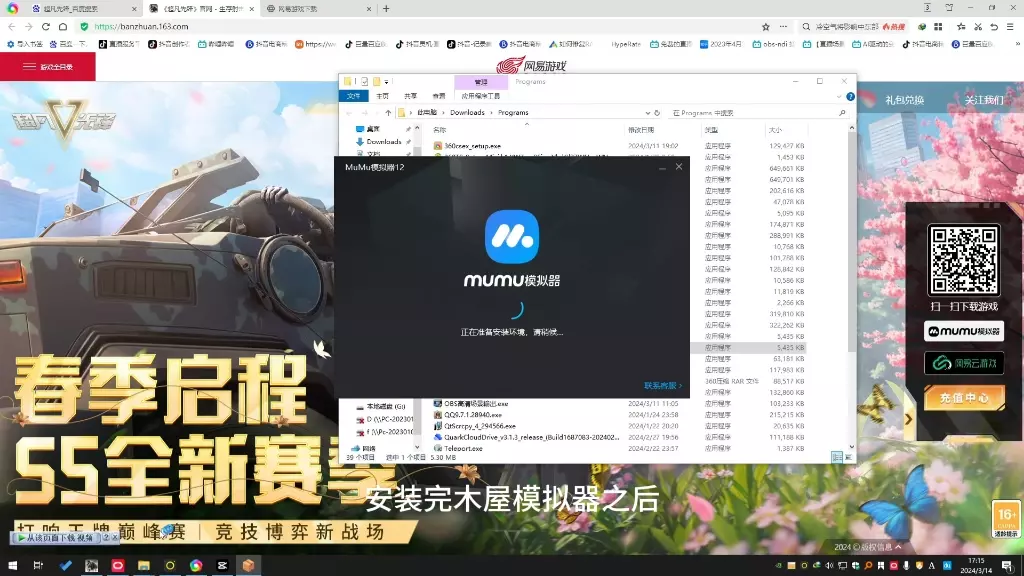The image size is (1024, 576).
Task: Switch to the third browser tab 网易游戏下载
Action: [319, 8]
